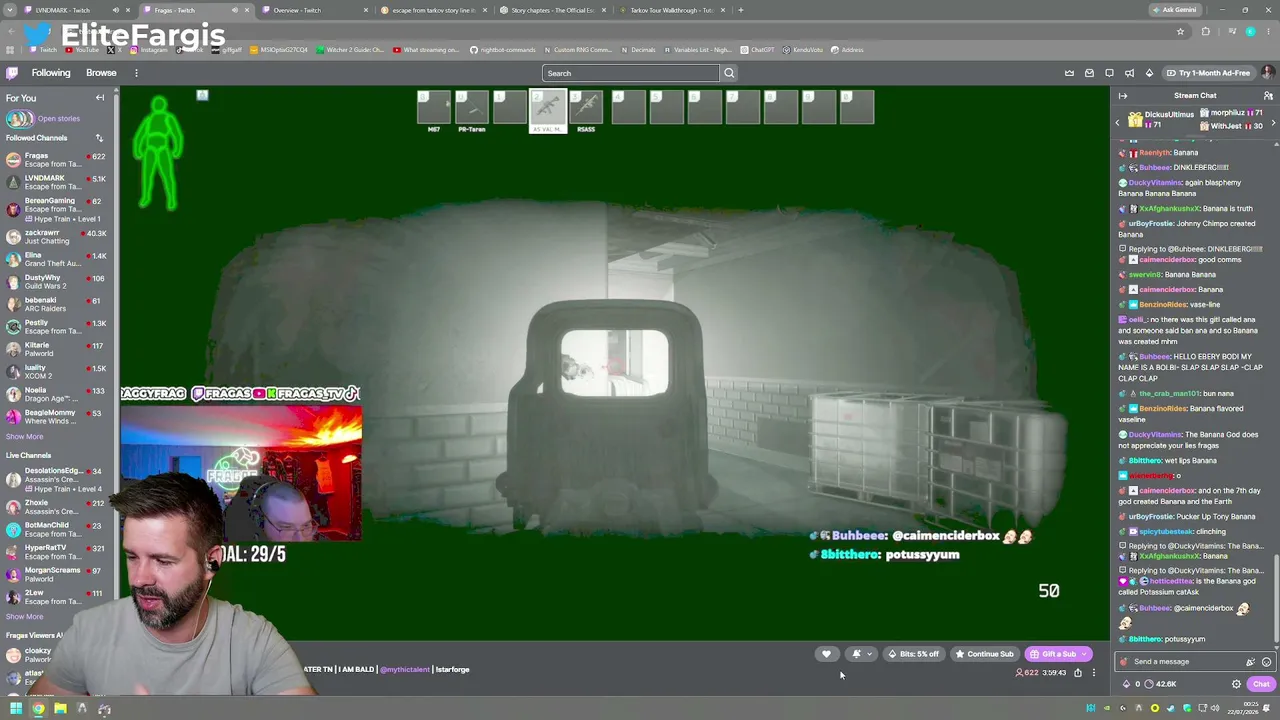Show more live channels
Screen dimensions: 1280x720
pyautogui.click(x=24, y=617)
